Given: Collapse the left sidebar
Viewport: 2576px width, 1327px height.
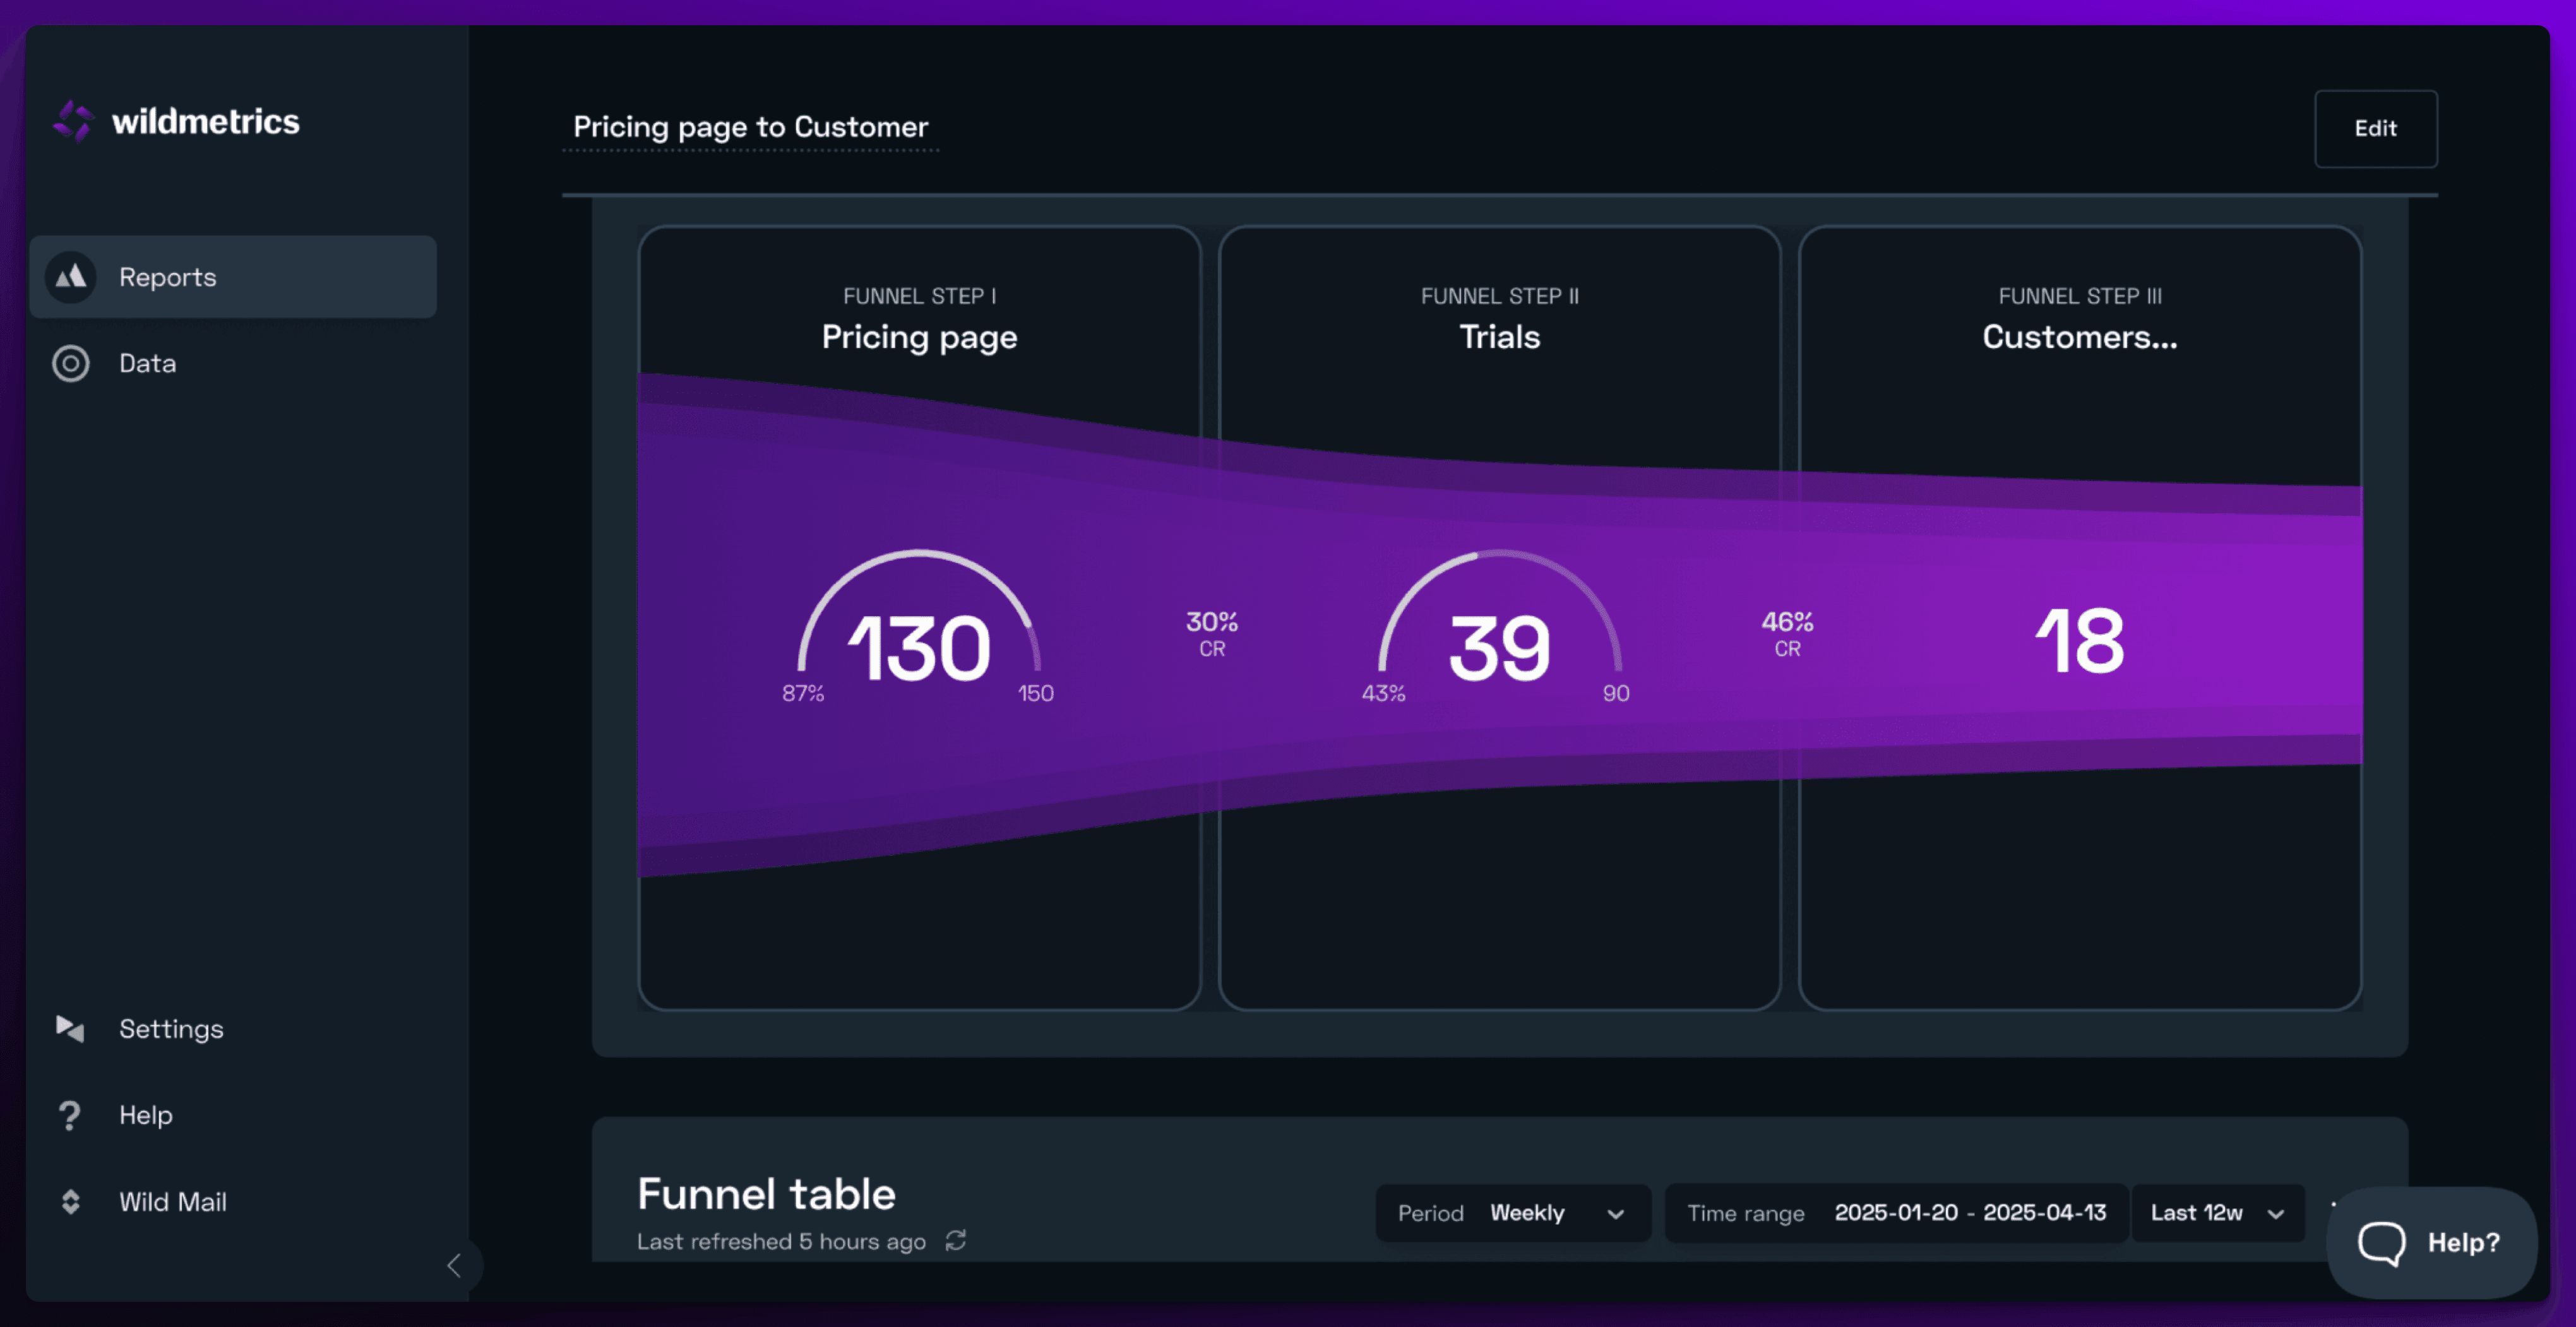Looking at the screenshot, I should pos(454,1265).
